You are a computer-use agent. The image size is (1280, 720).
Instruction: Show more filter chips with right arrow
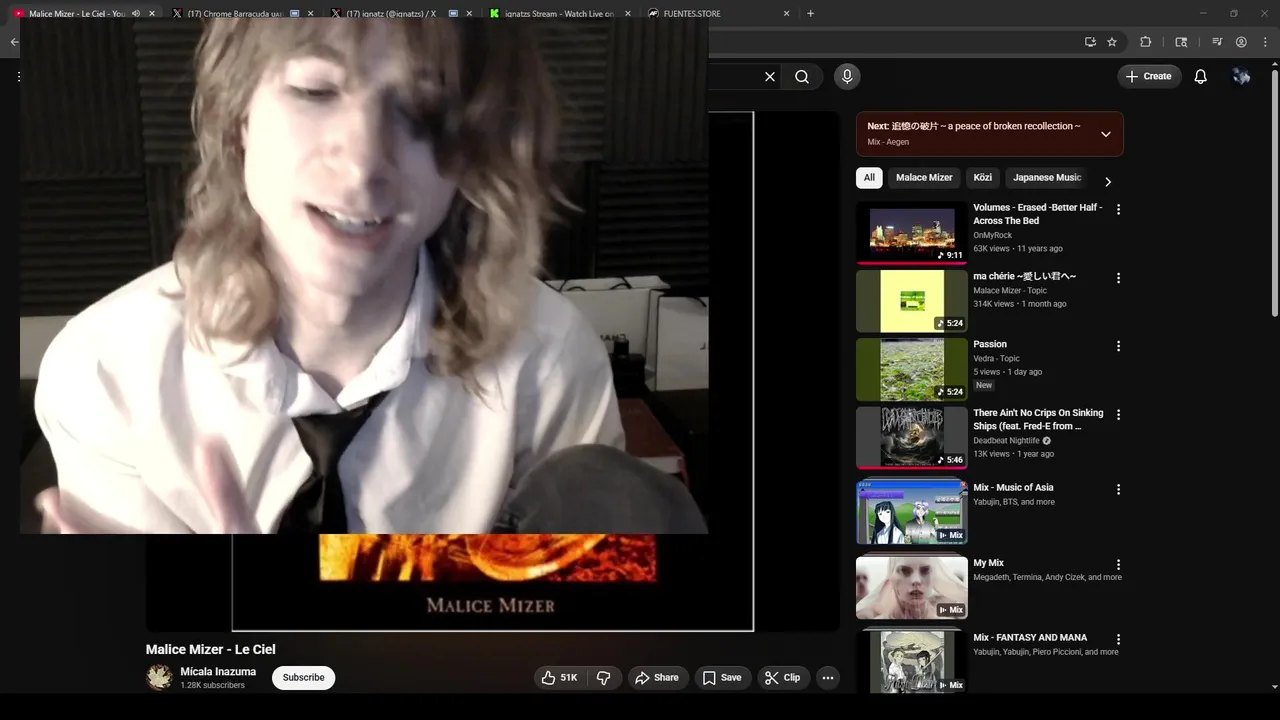[1107, 182]
